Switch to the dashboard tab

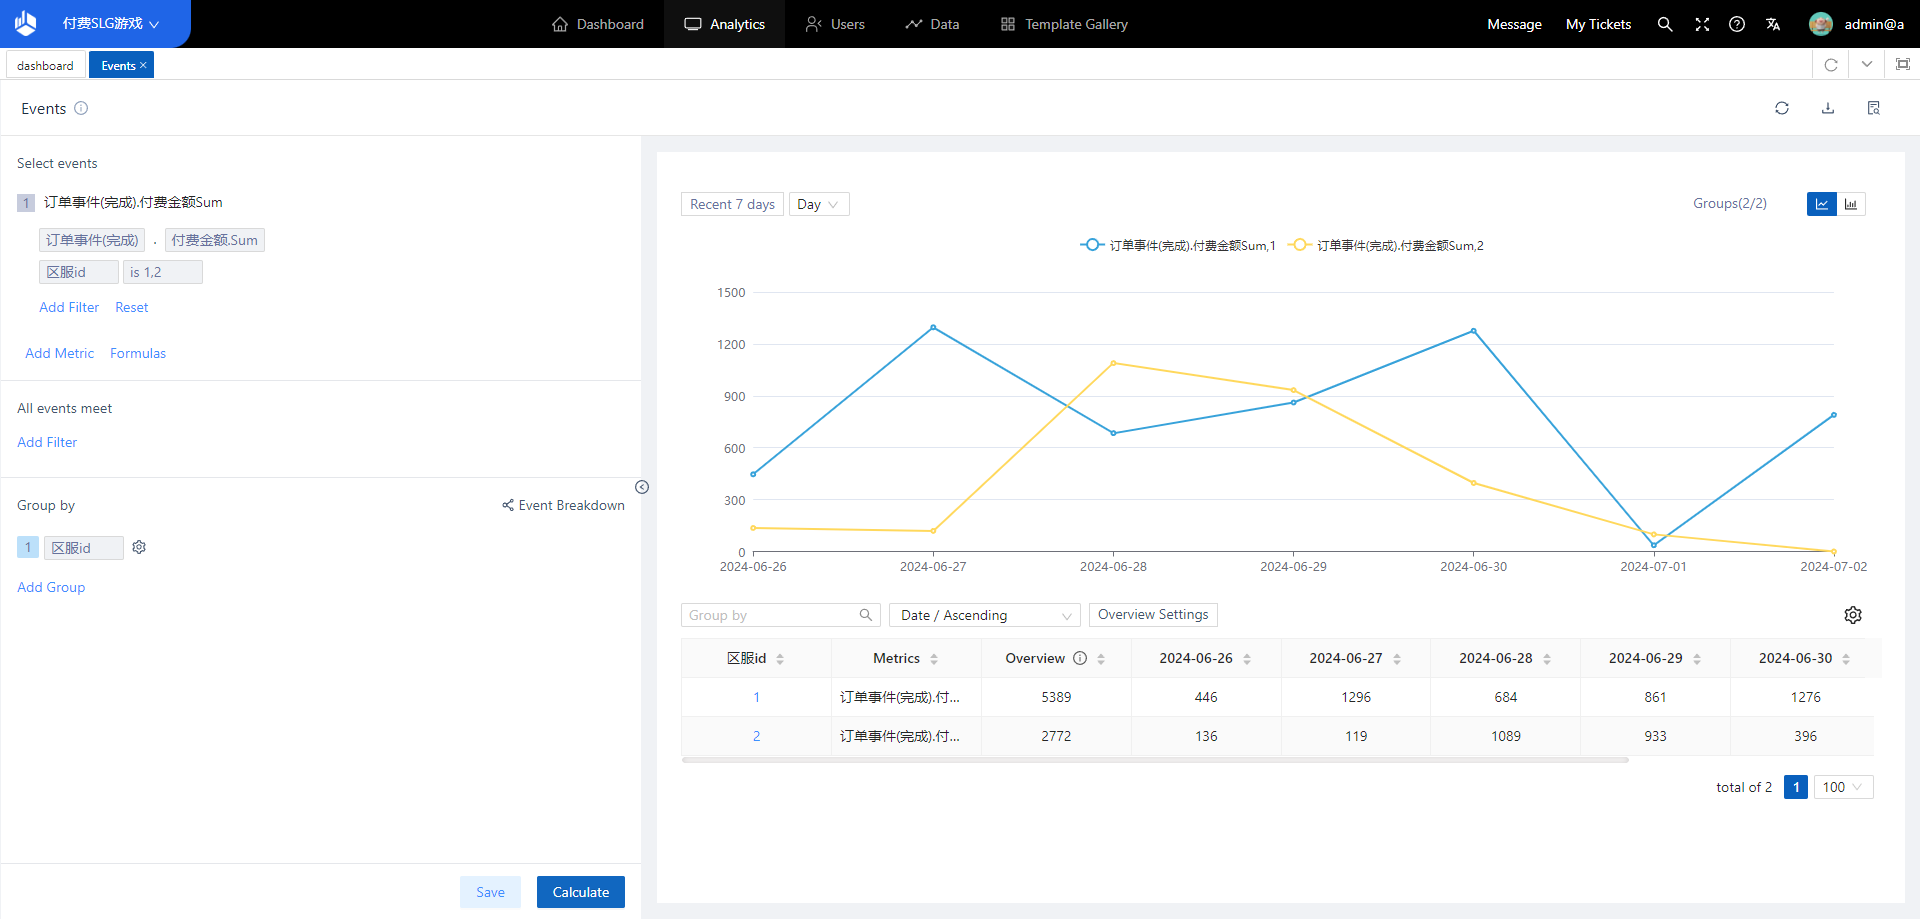pos(45,66)
